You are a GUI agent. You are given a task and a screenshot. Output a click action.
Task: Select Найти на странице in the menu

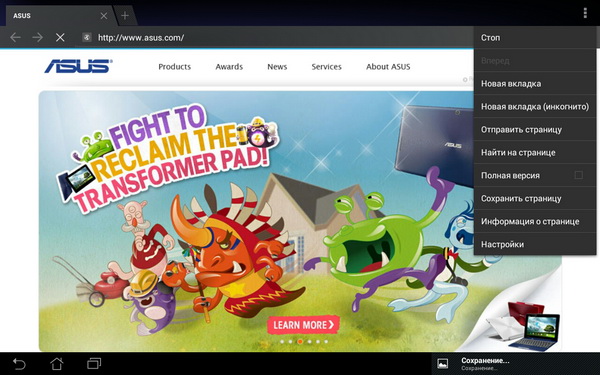click(x=535, y=152)
